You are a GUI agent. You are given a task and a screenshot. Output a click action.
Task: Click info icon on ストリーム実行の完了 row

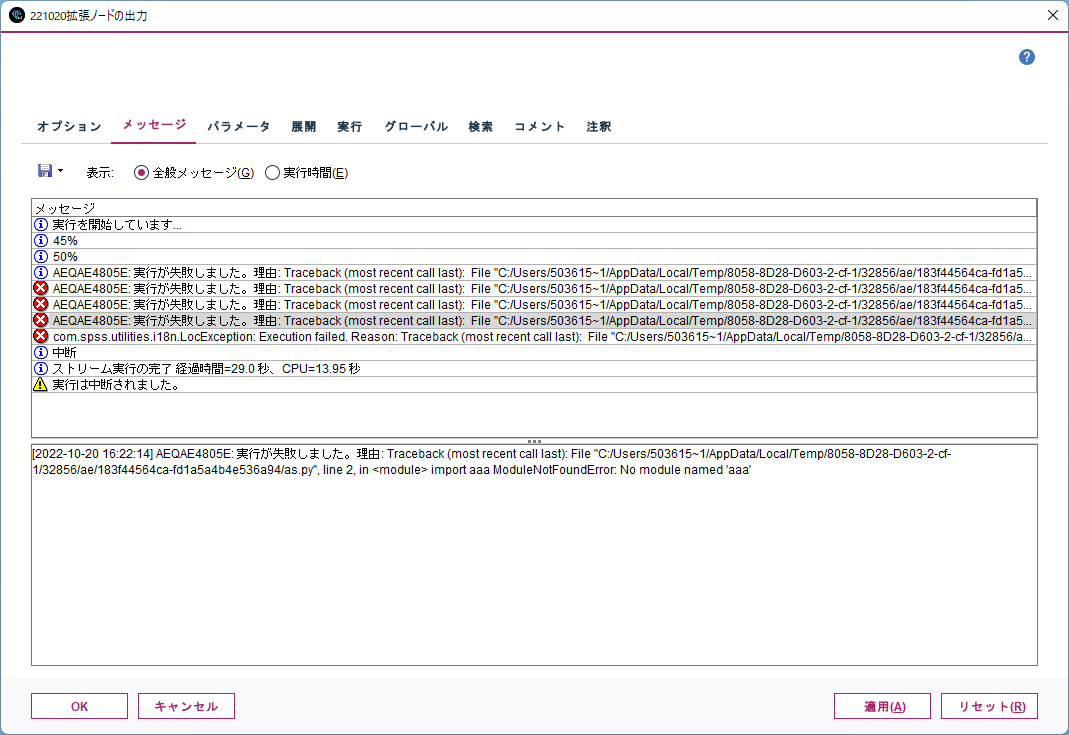tap(41, 368)
